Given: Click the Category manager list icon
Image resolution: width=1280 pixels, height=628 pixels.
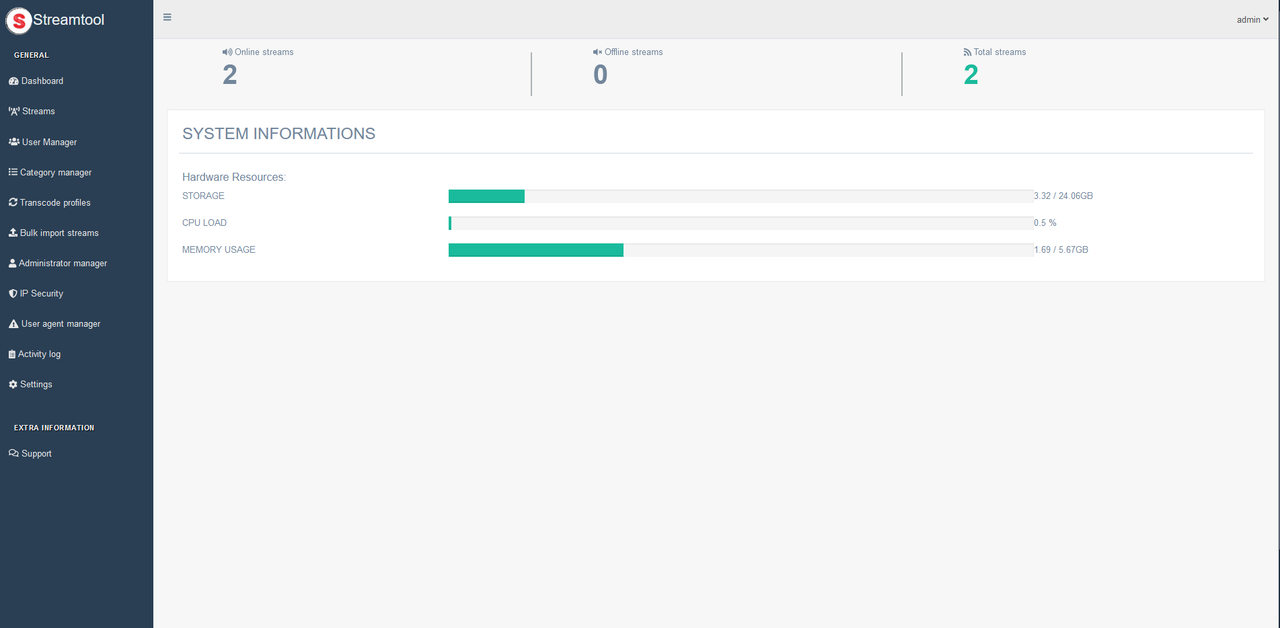Looking at the screenshot, I should [13, 172].
